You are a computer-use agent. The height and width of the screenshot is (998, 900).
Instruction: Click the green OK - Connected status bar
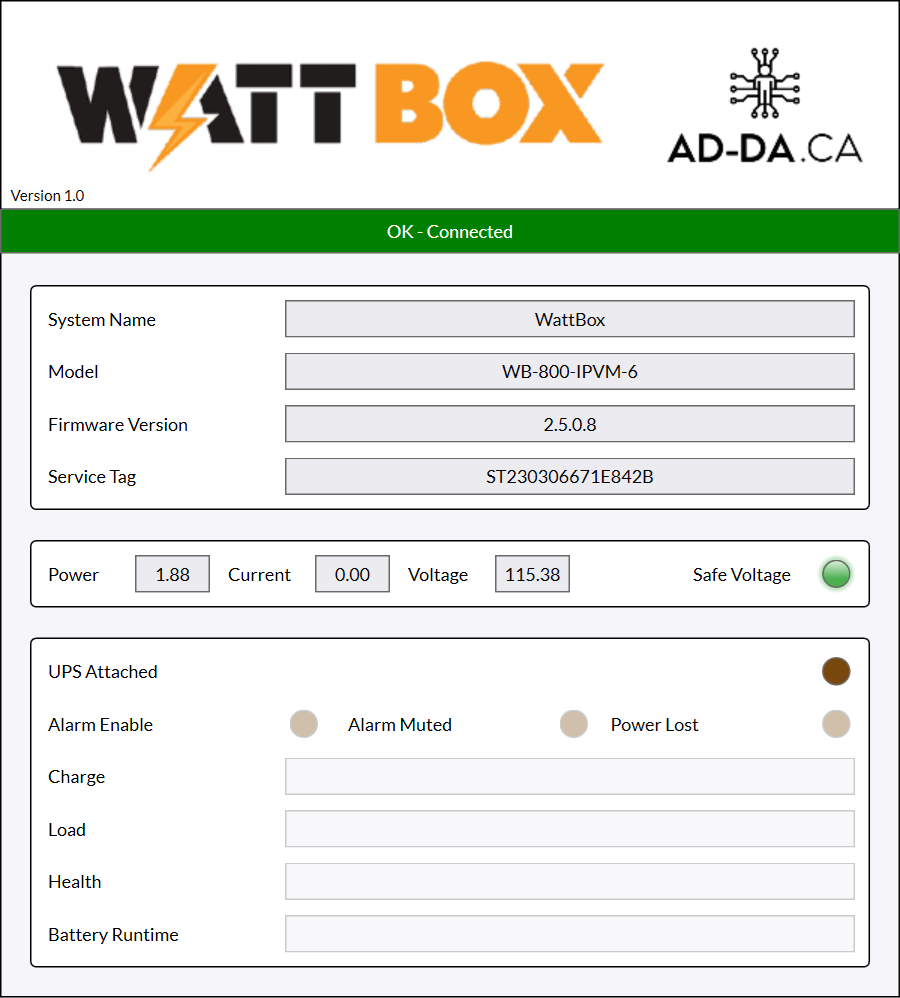click(450, 232)
